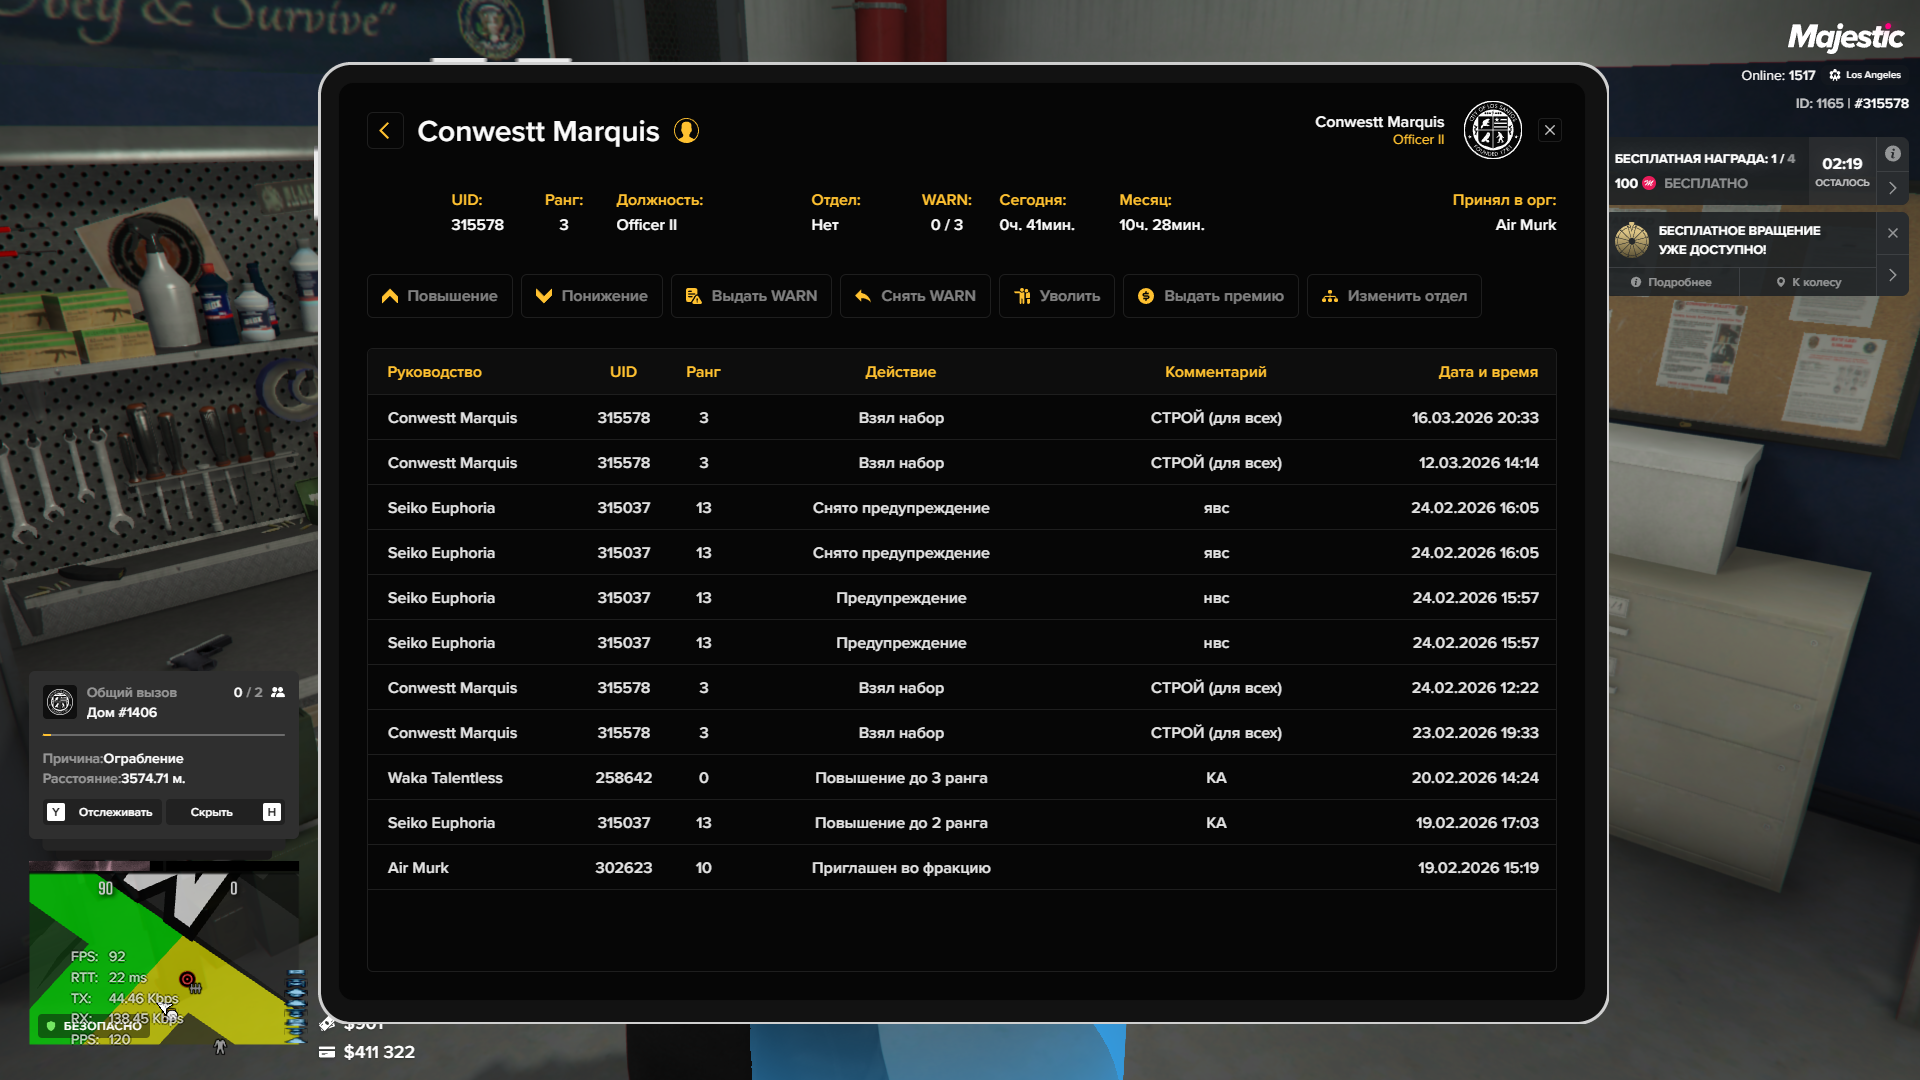Click the gold badge icon beside player name
The image size is (1920, 1080).
pos(686,131)
